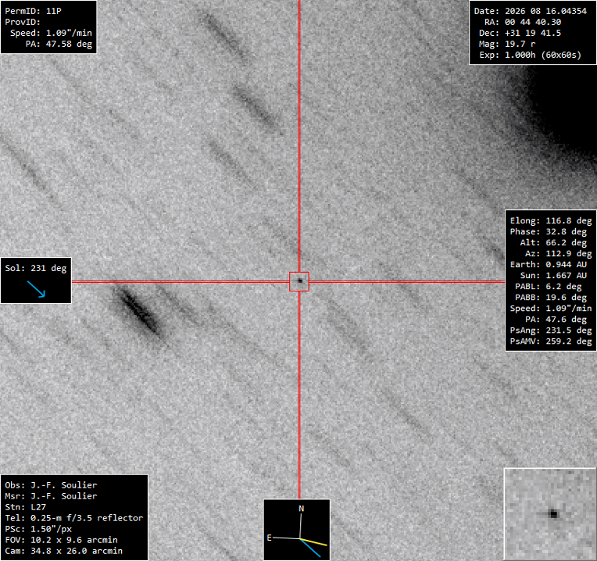Screen dimensions: 597x561
Task: Click the yellow motion vector line in compass
Action: pyautogui.click(x=313, y=542)
